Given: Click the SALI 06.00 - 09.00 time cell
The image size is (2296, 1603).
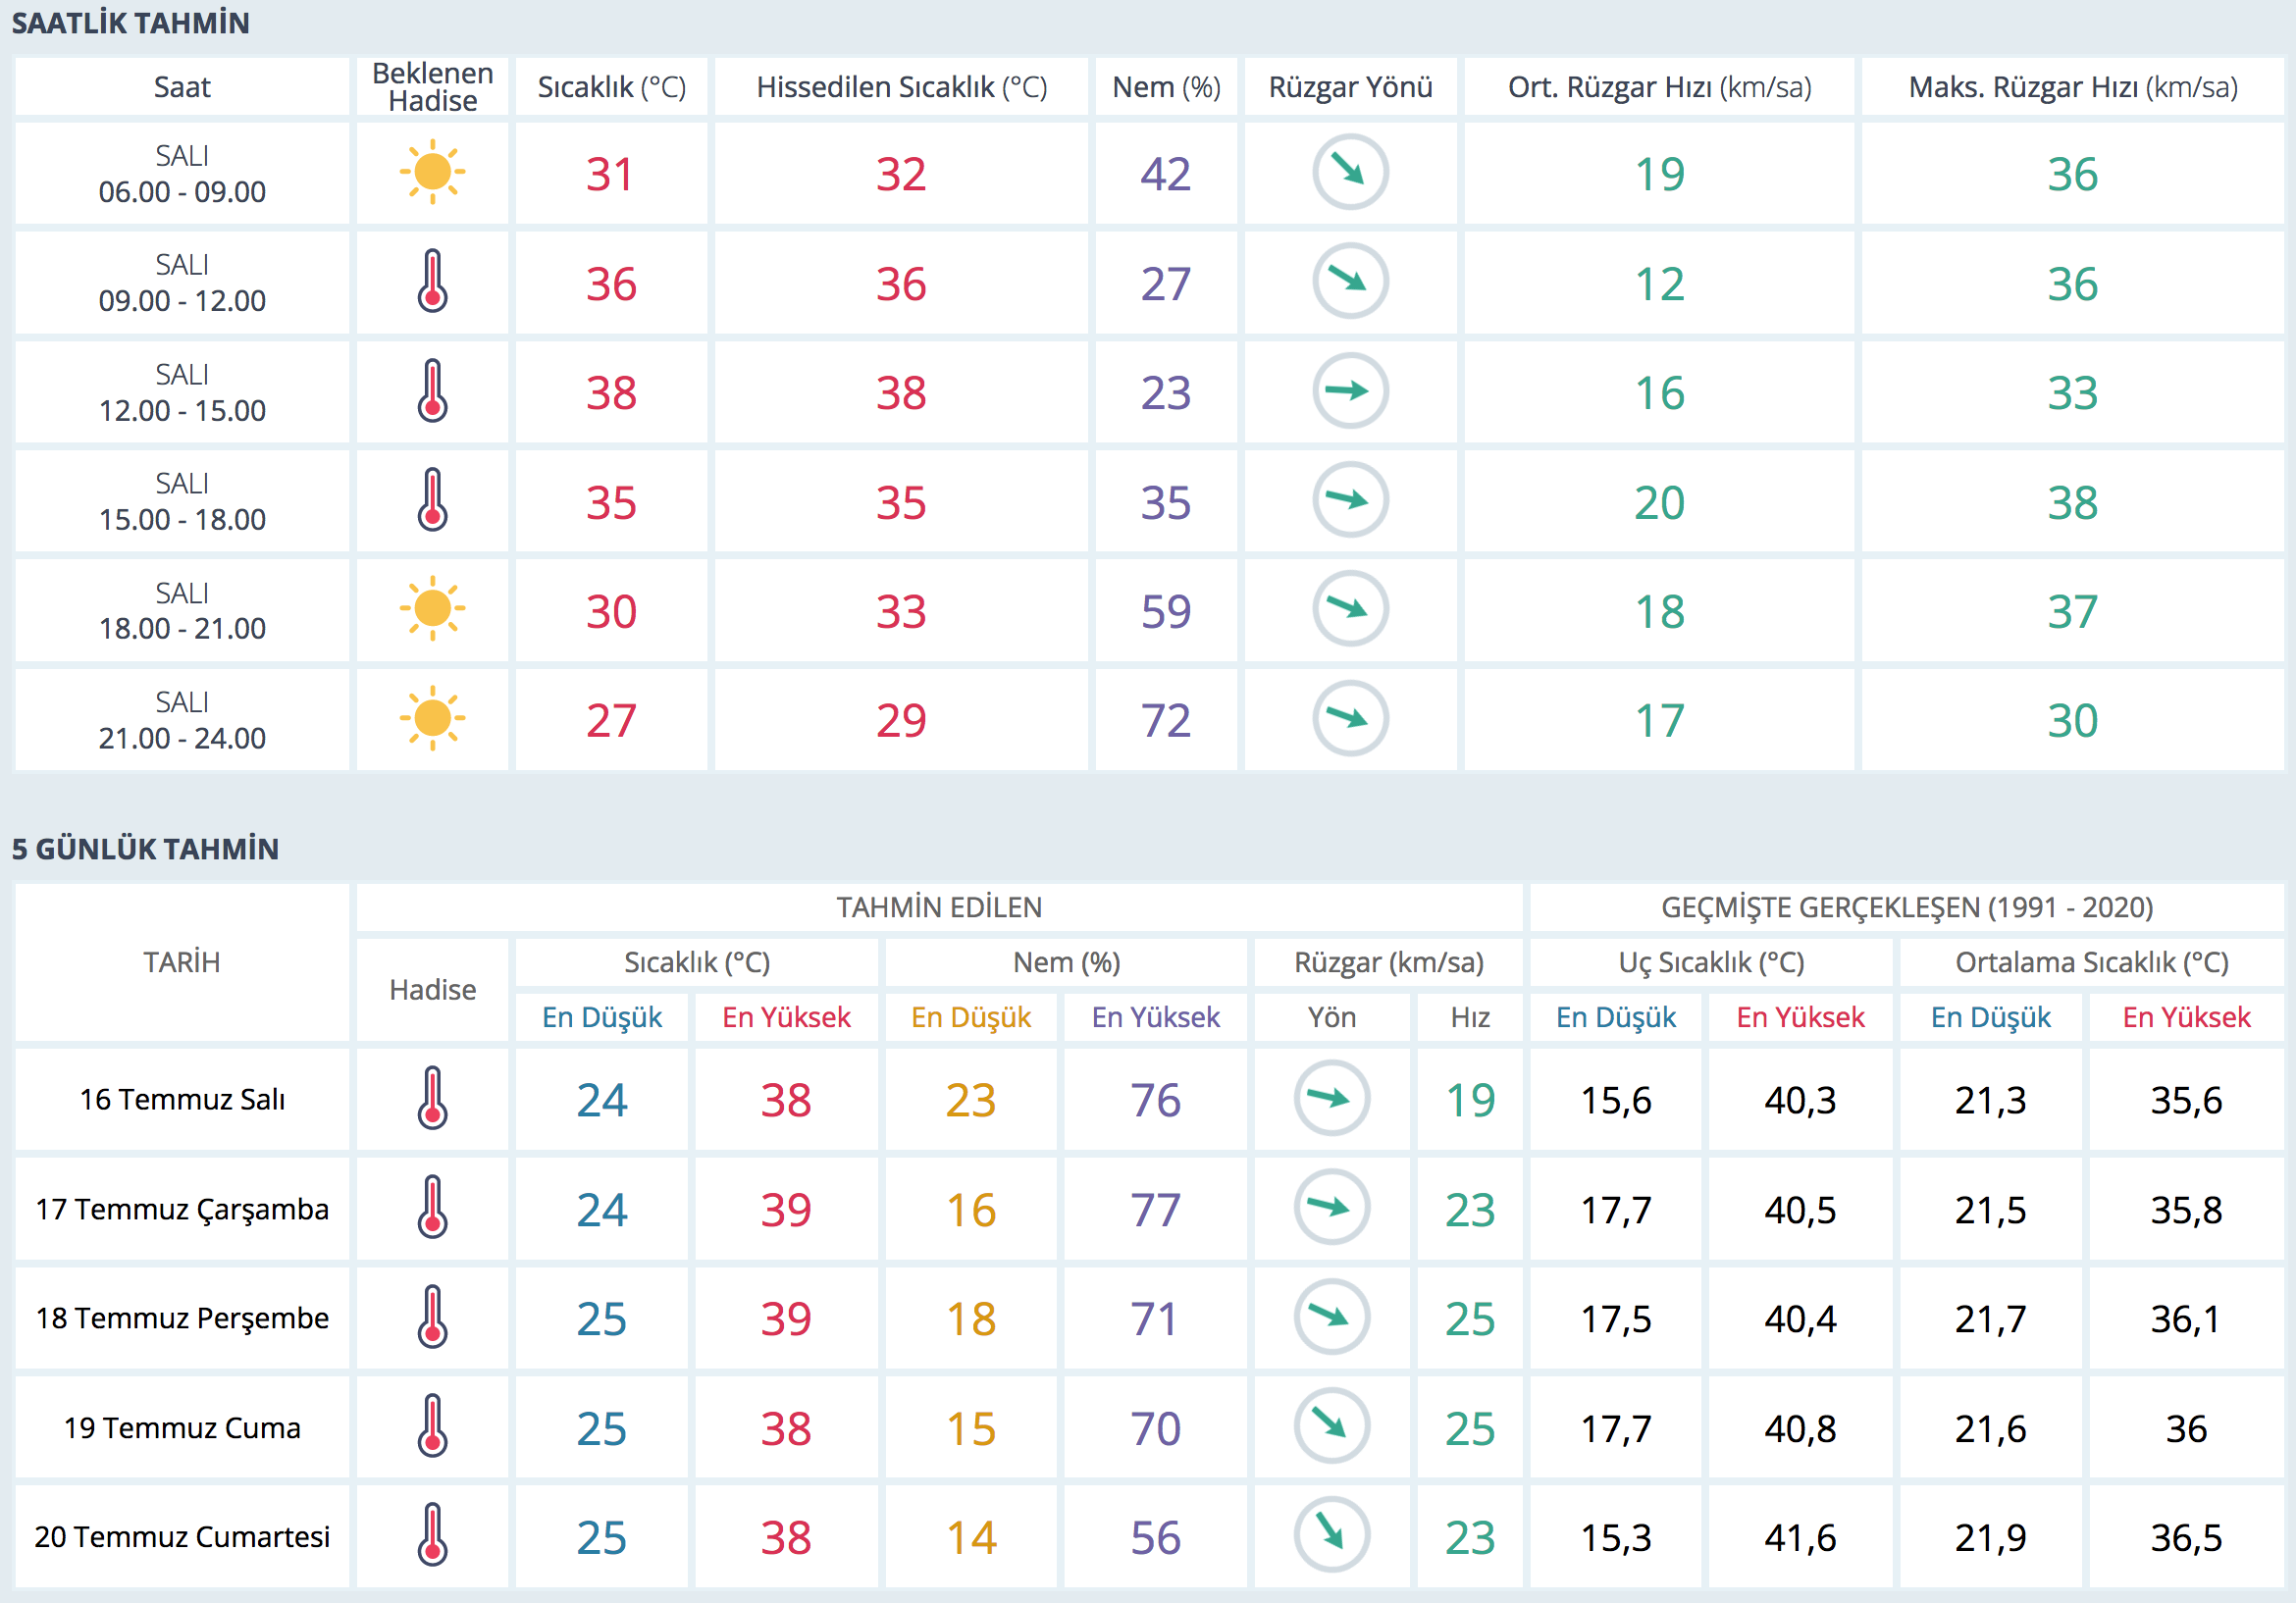Looking at the screenshot, I should pyautogui.click(x=182, y=173).
